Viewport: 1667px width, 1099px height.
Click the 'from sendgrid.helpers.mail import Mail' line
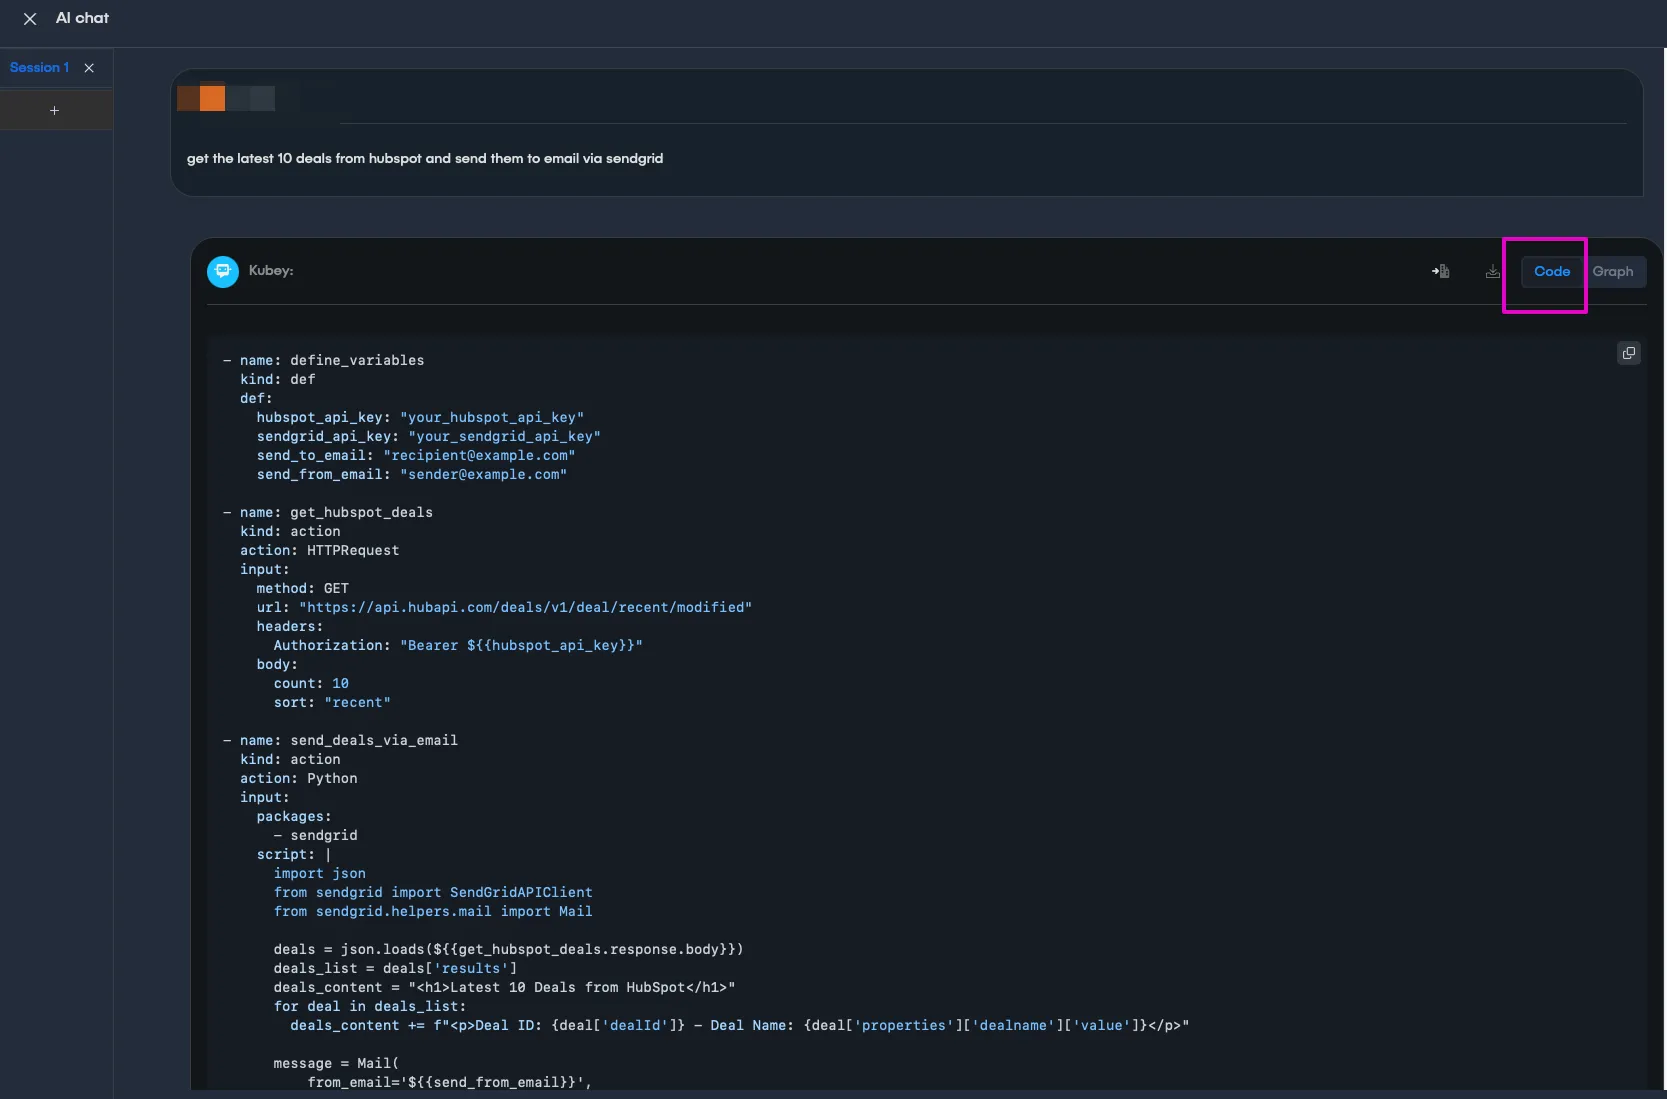tap(433, 911)
